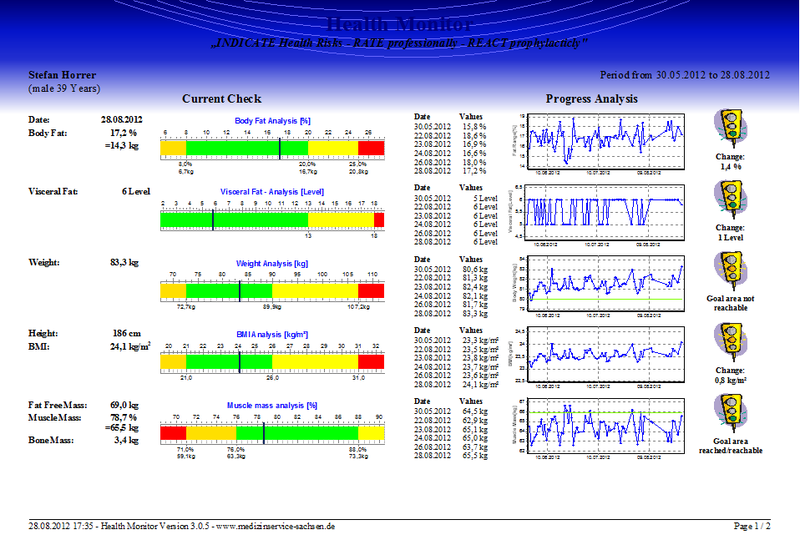Click the 'Change: 0,8 kg/m²' label
This screenshot has width=800, height=550.
pos(731,375)
